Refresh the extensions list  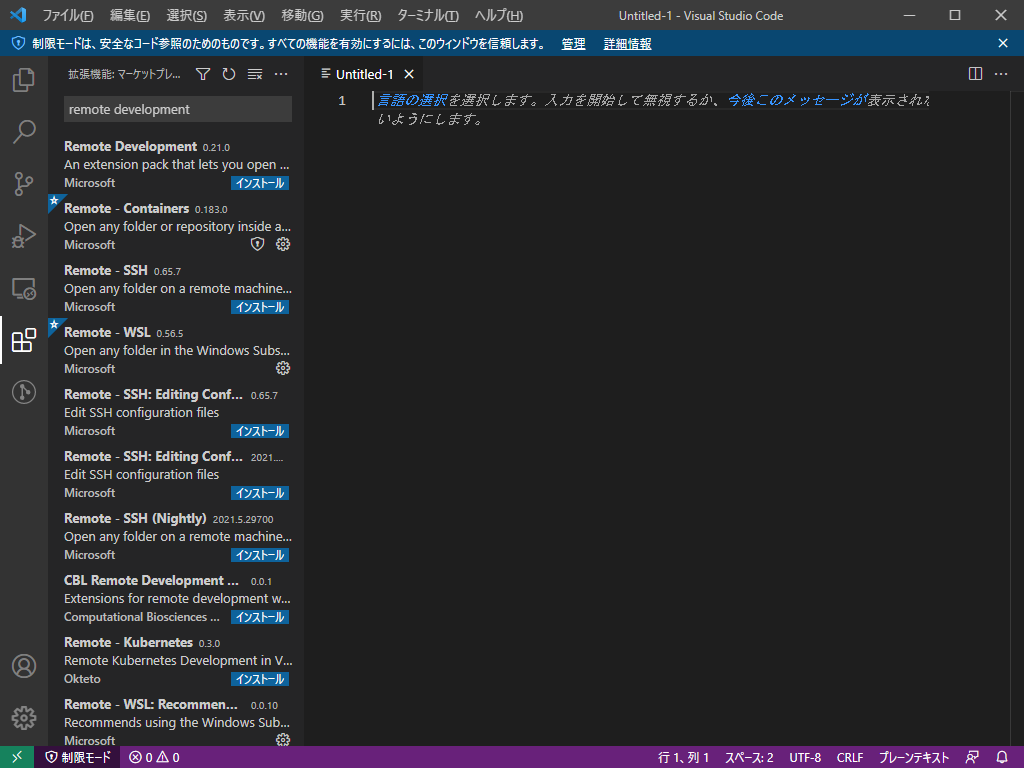click(229, 74)
